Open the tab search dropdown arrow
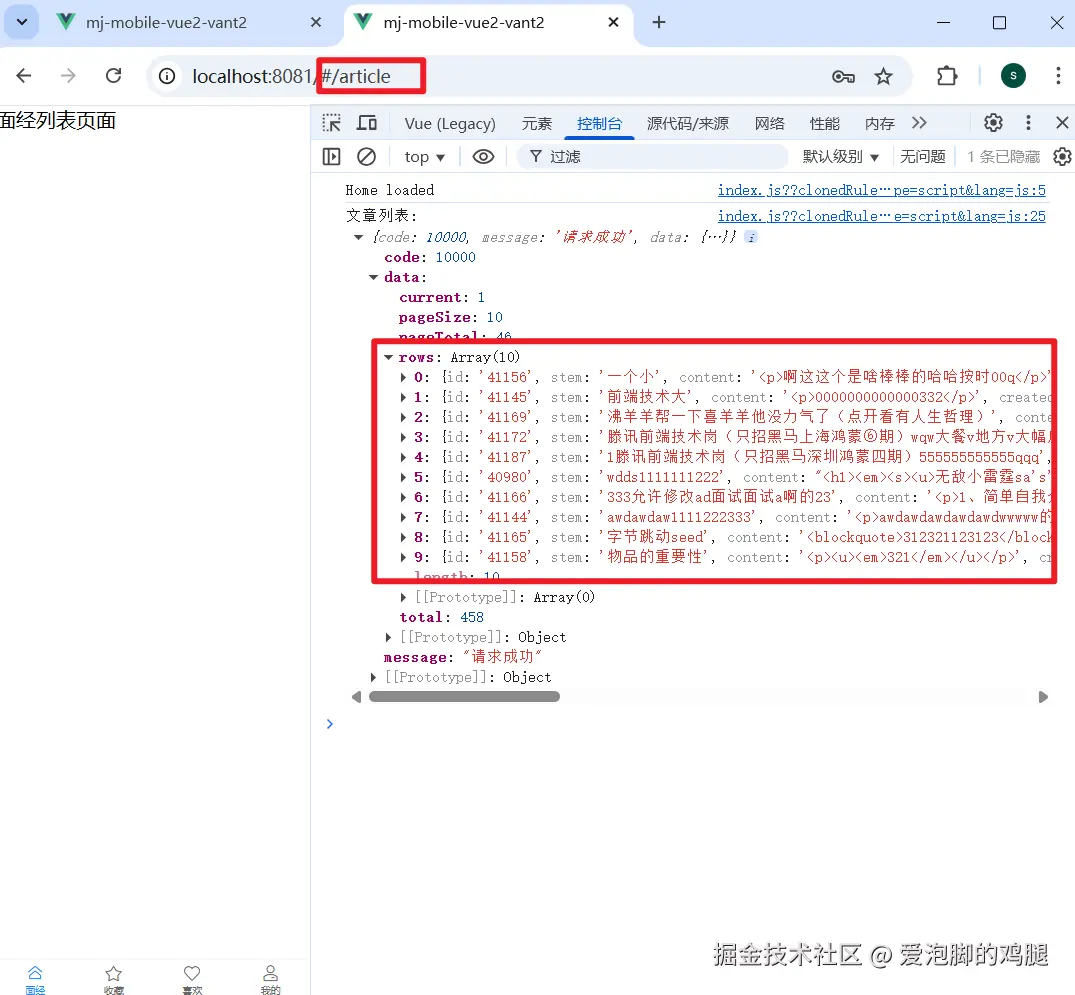1075x995 pixels. 22,22
